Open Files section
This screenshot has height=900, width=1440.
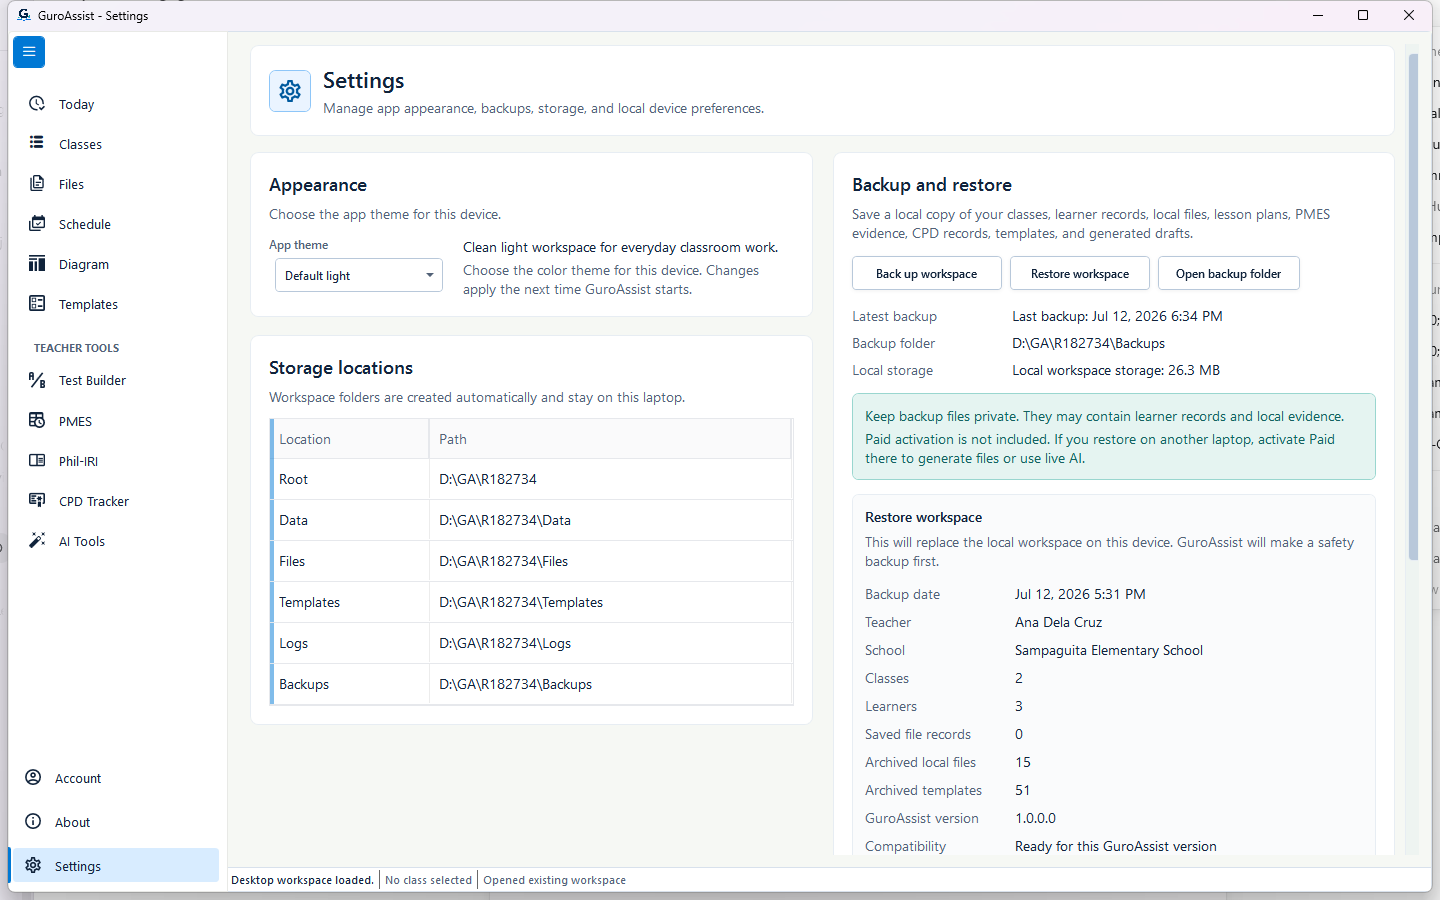click(114, 184)
